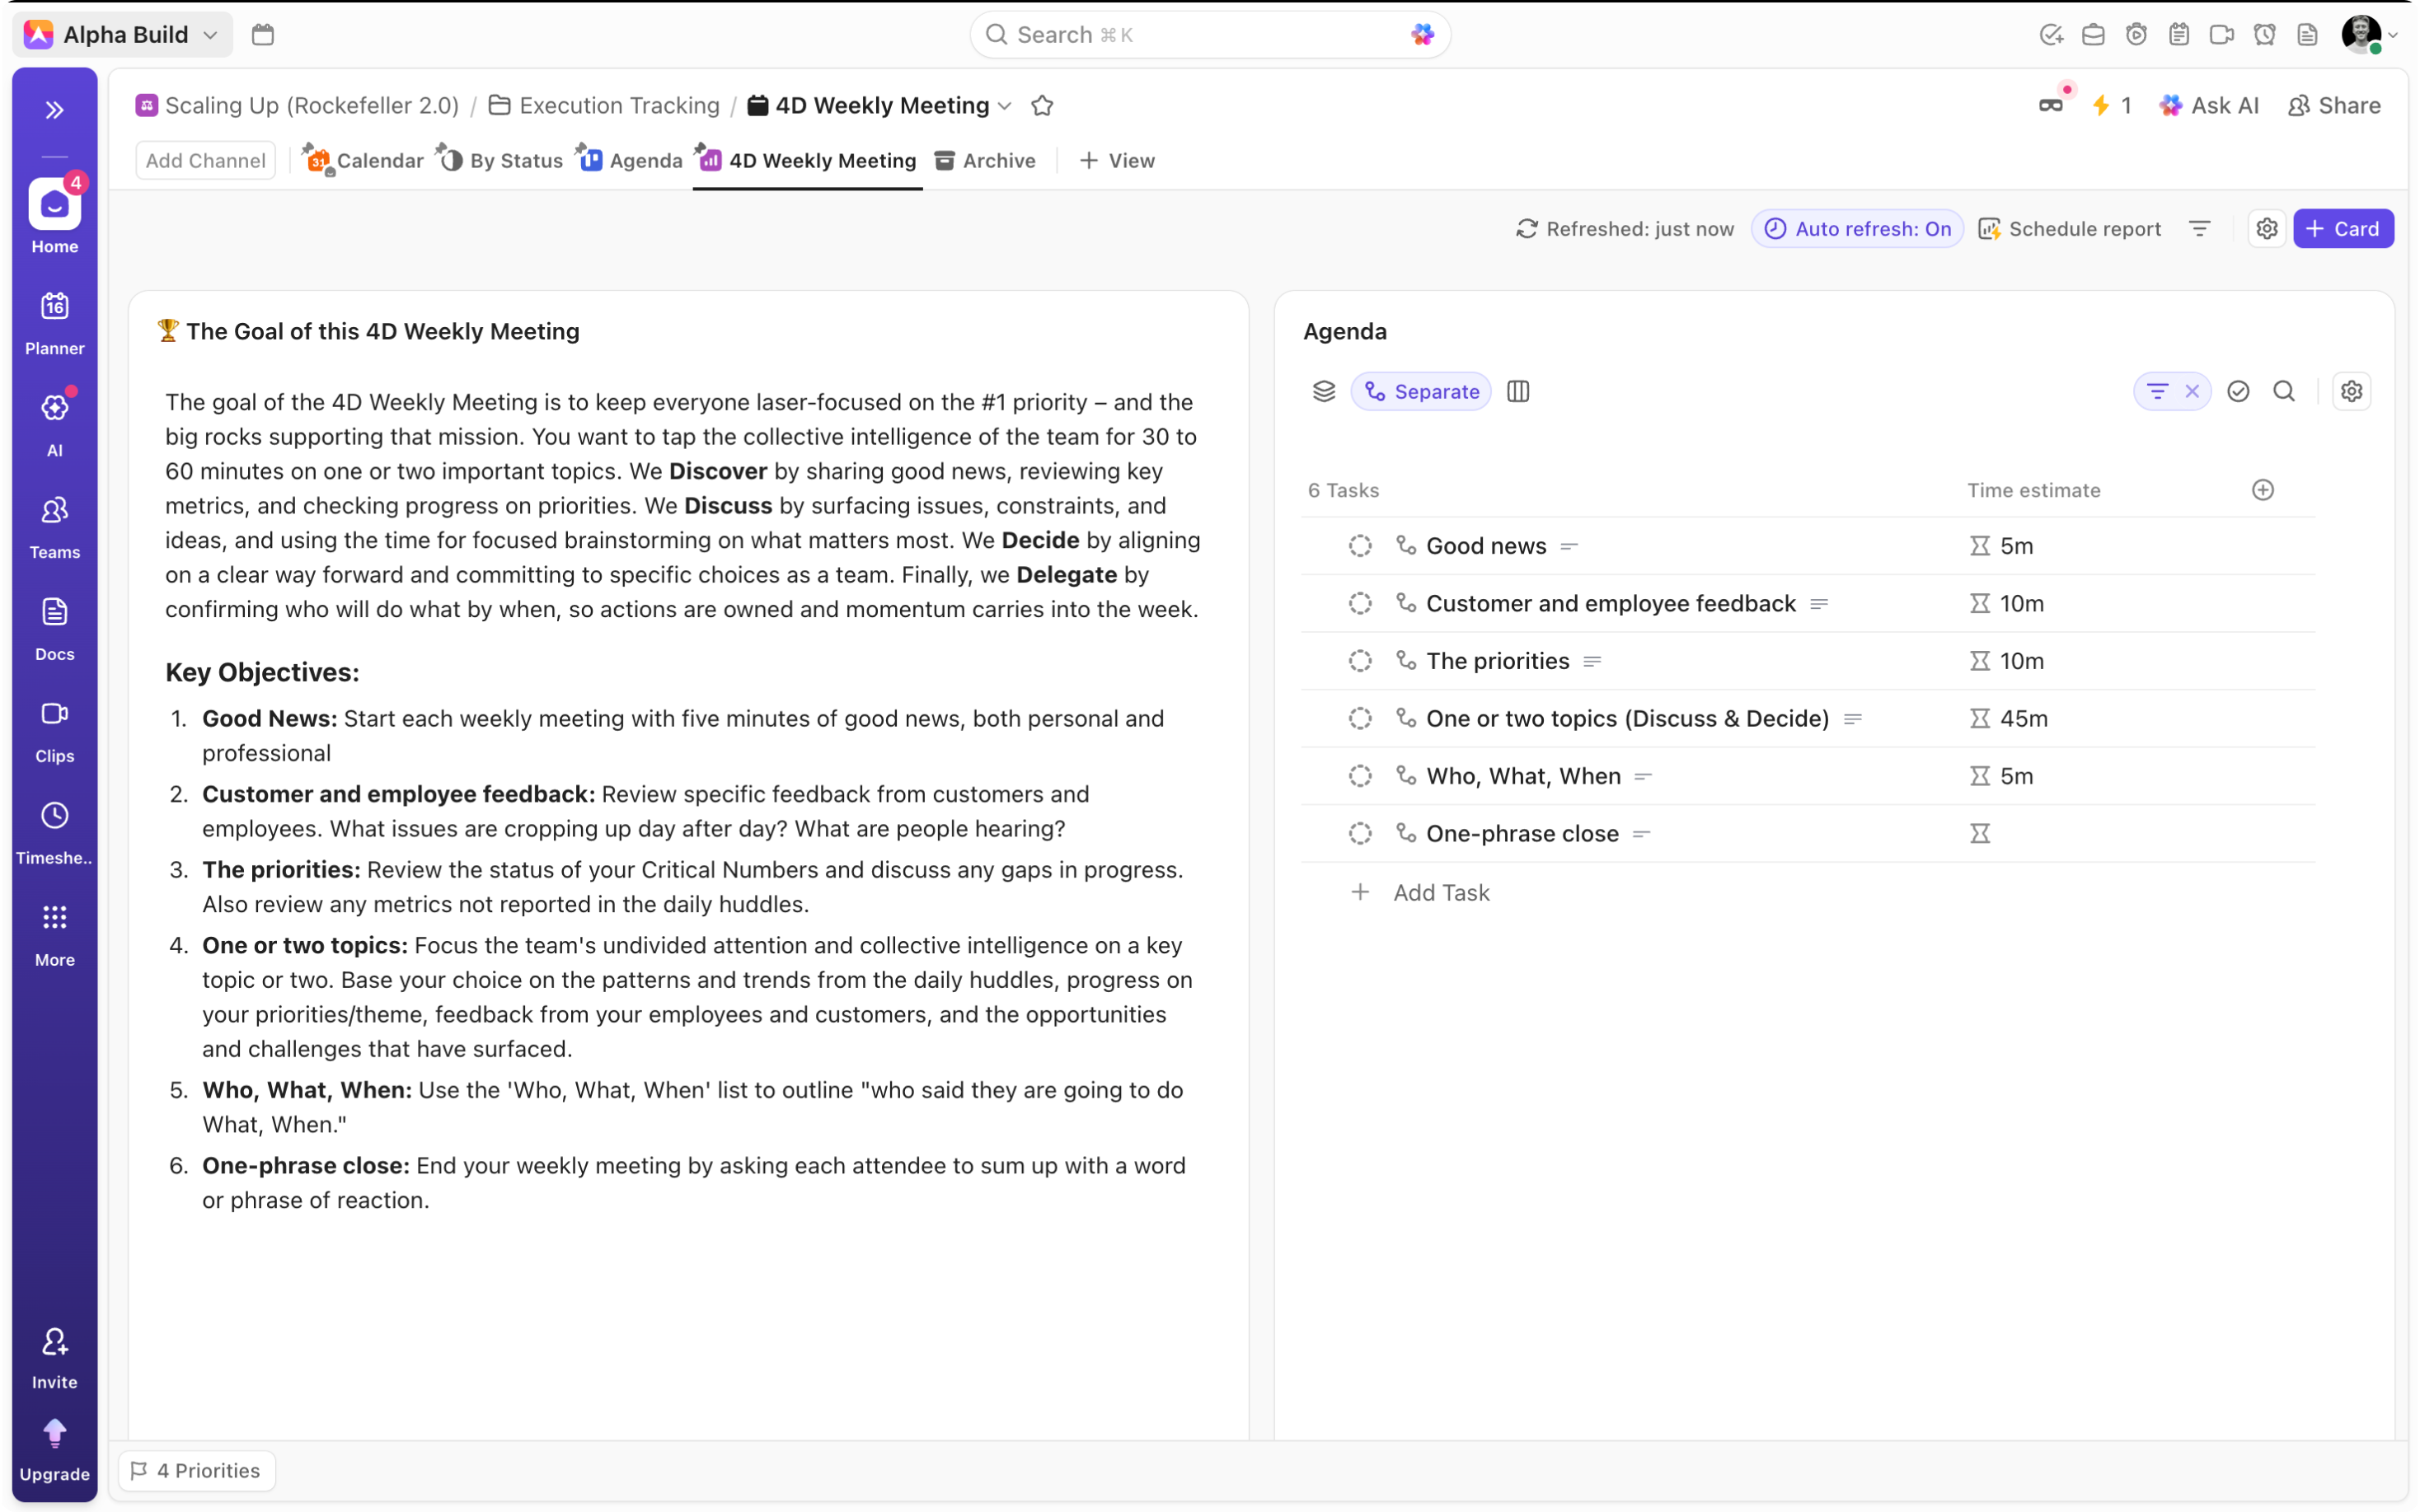This screenshot has height=1512, width=2420.
Task: Open the Alpha Build workspace dropdown
Action: click(124, 35)
